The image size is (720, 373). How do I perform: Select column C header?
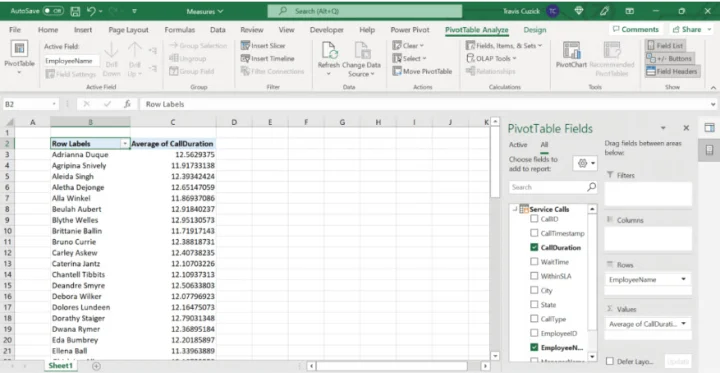173,122
